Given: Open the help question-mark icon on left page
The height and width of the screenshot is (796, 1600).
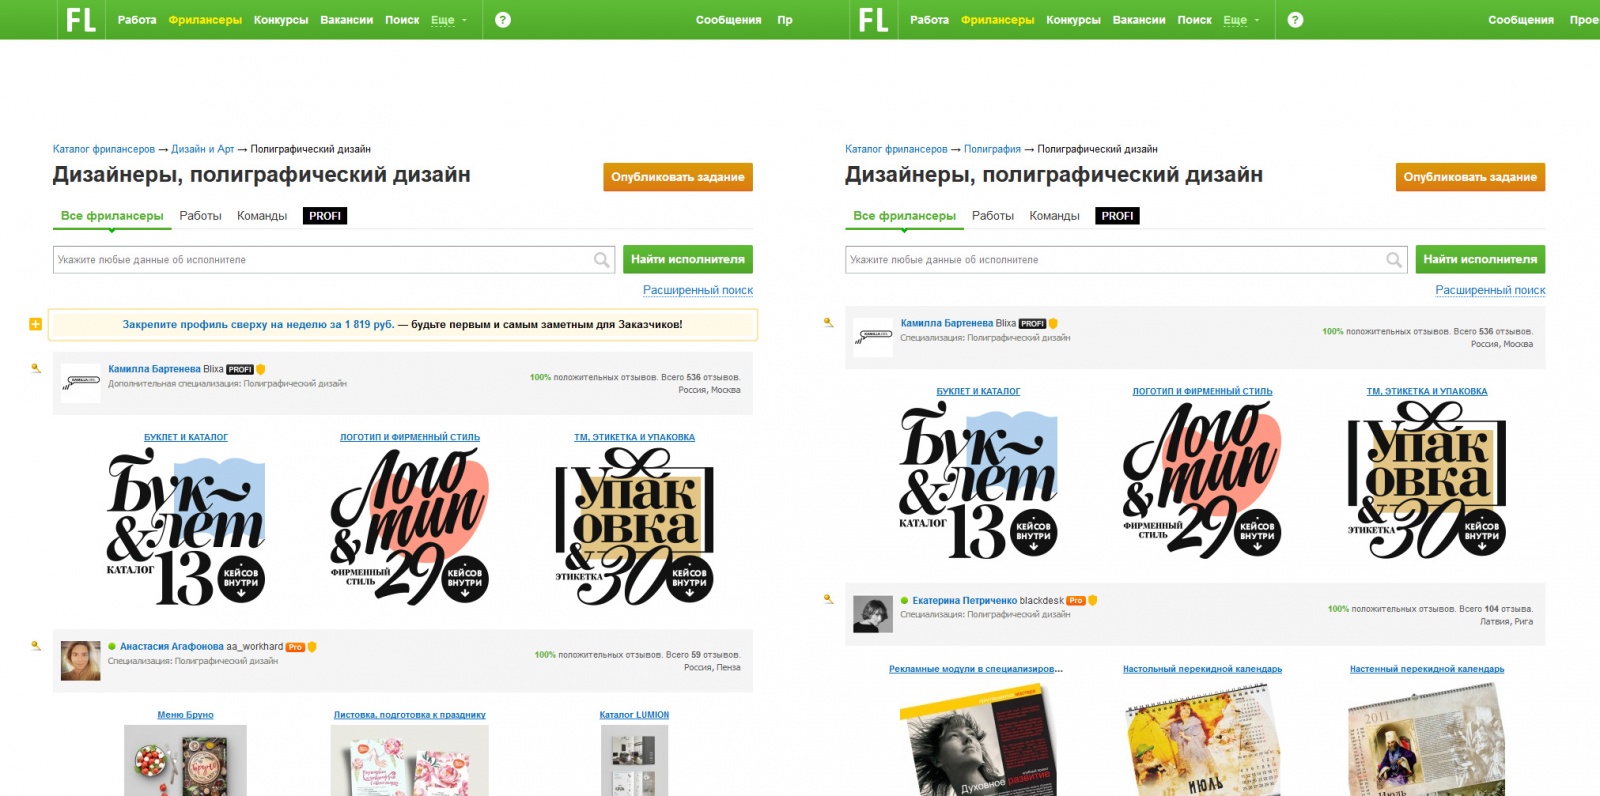Looking at the screenshot, I should pos(503,20).
